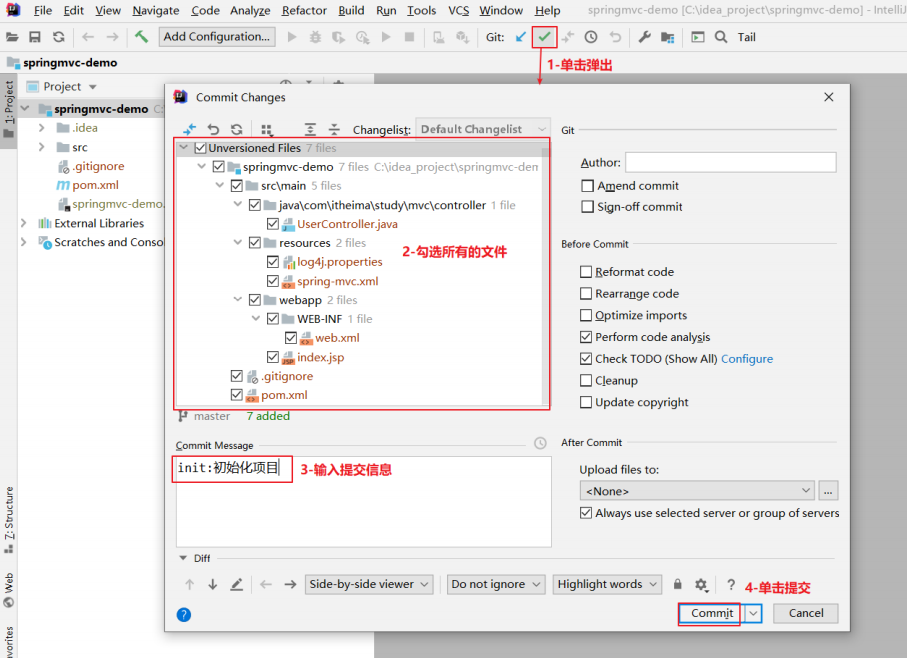Collapse the resources folder in changes tree
The image size is (907, 658).
click(237, 243)
